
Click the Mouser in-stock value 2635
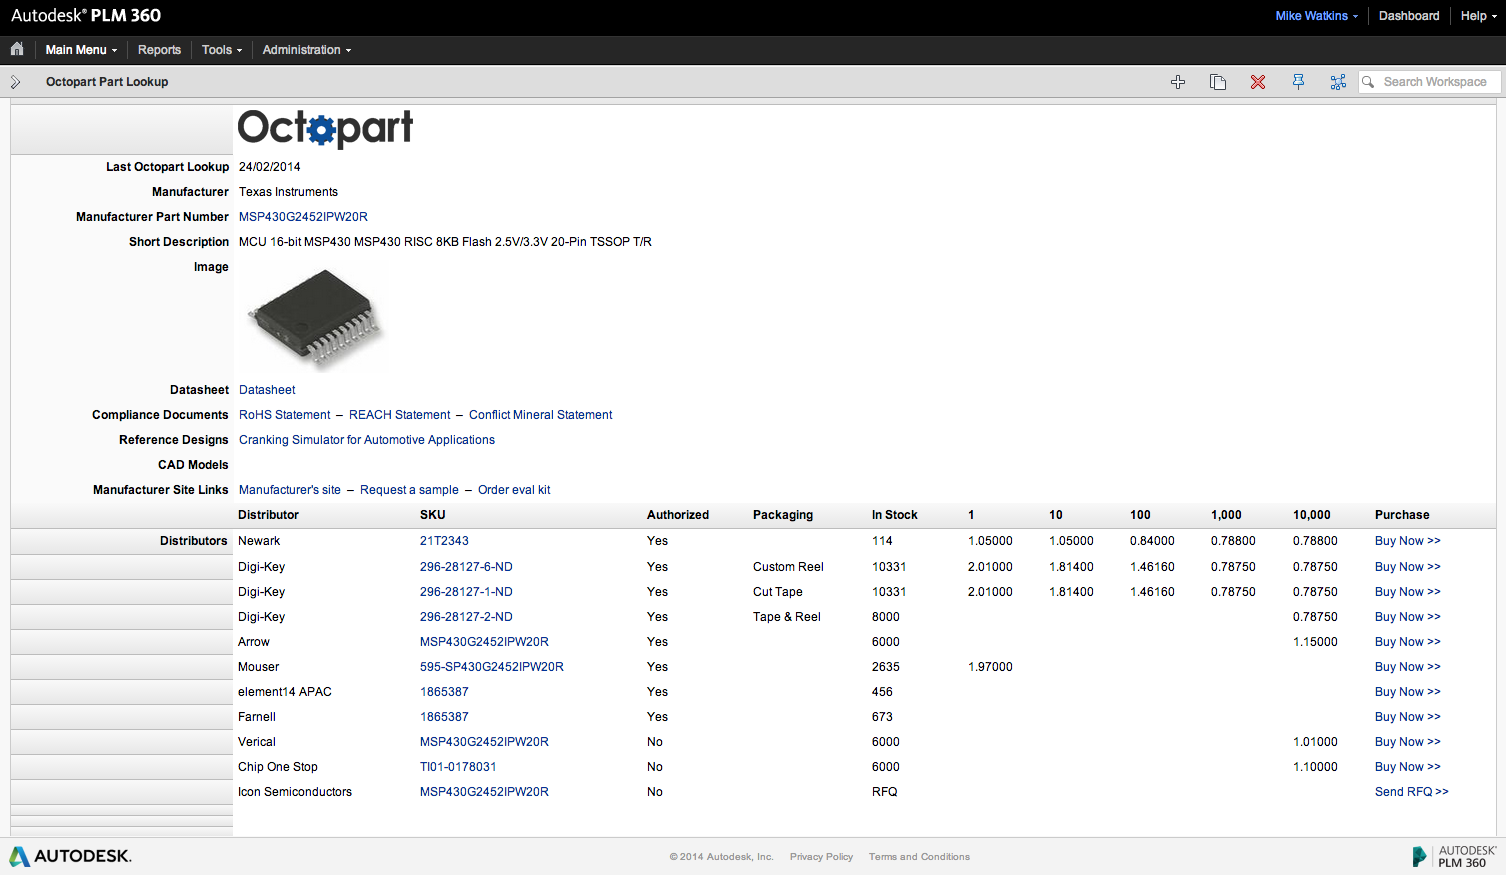pyautogui.click(x=886, y=667)
